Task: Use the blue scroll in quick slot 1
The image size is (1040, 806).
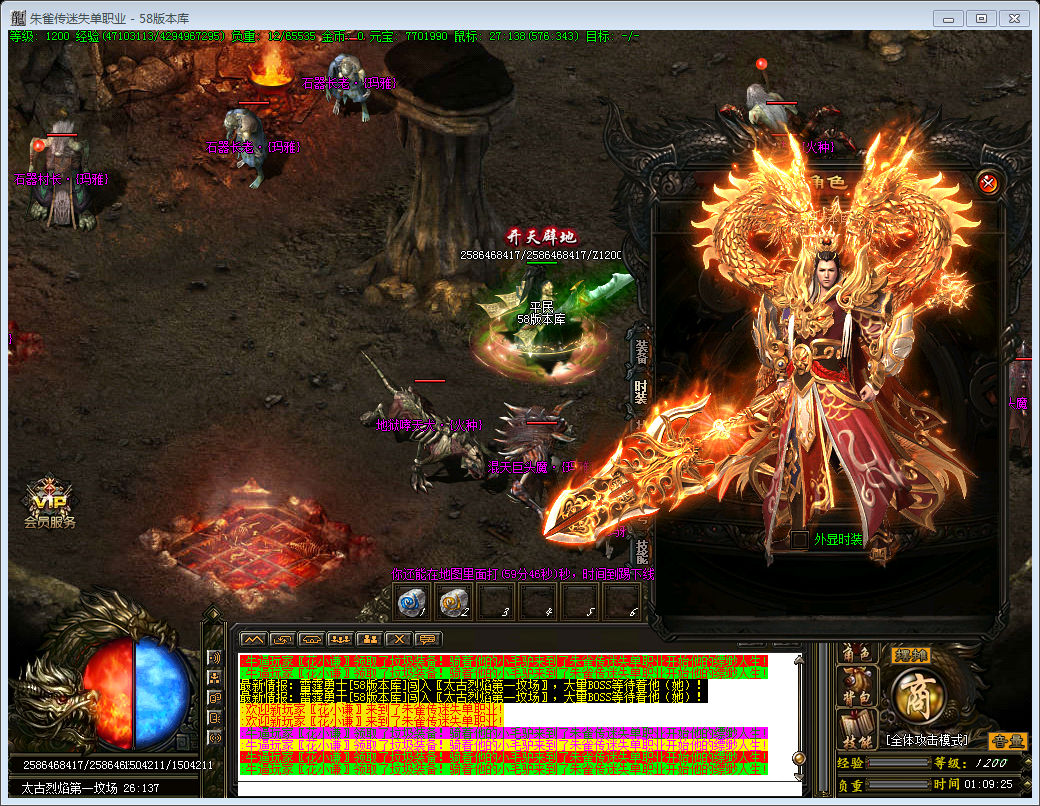Action: (411, 602)
